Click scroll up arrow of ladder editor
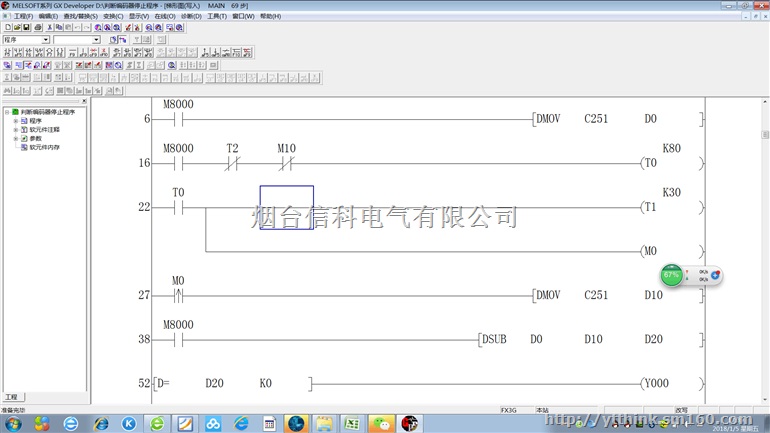The image size is (770, 433). (765, 102)
